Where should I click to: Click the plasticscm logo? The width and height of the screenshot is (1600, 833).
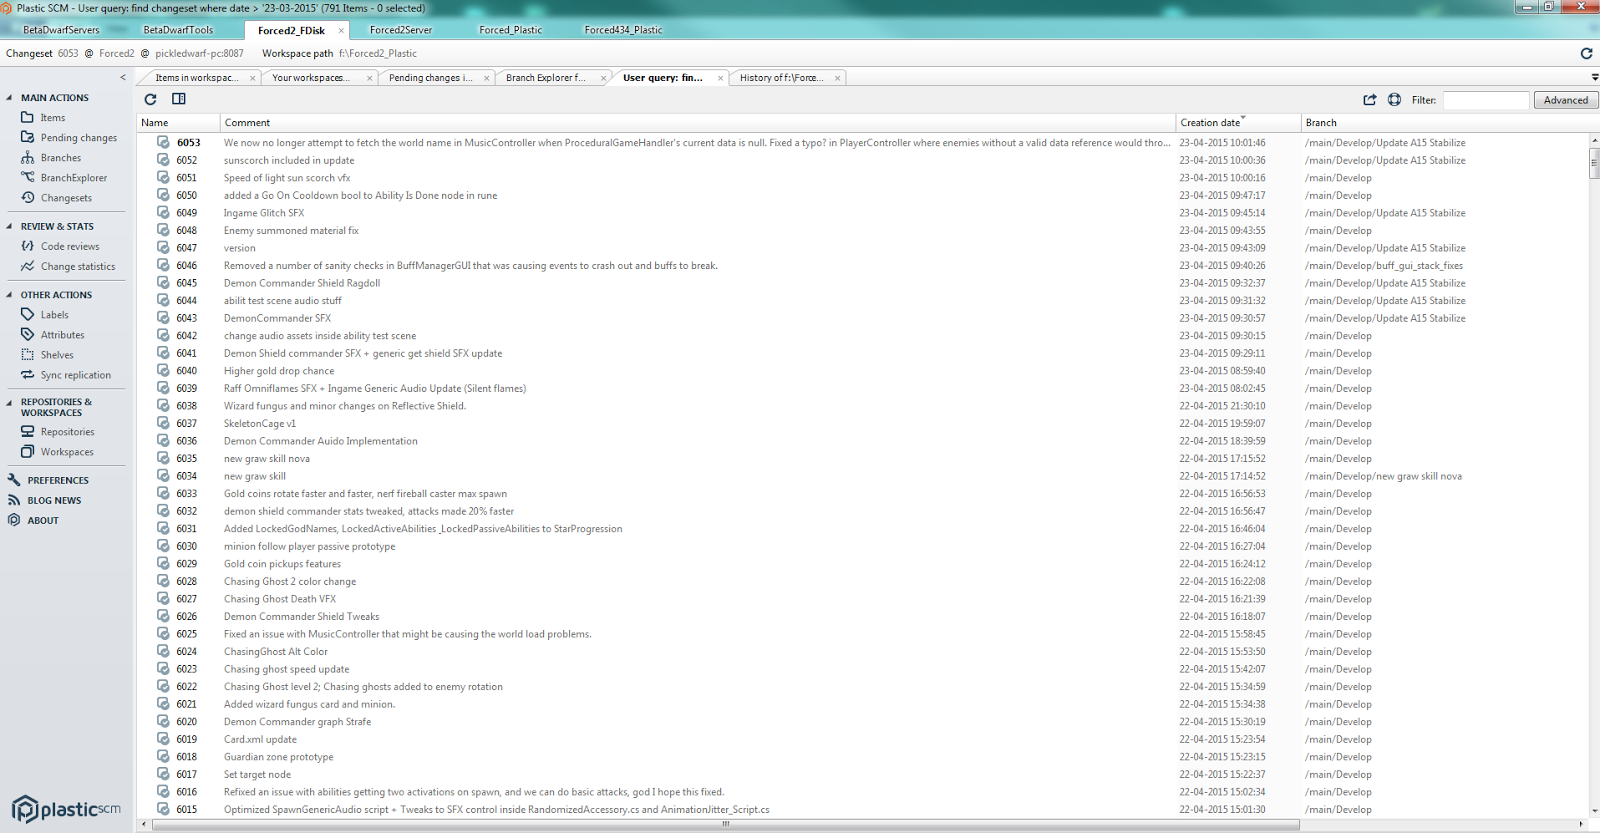click(x=66, y=808)
